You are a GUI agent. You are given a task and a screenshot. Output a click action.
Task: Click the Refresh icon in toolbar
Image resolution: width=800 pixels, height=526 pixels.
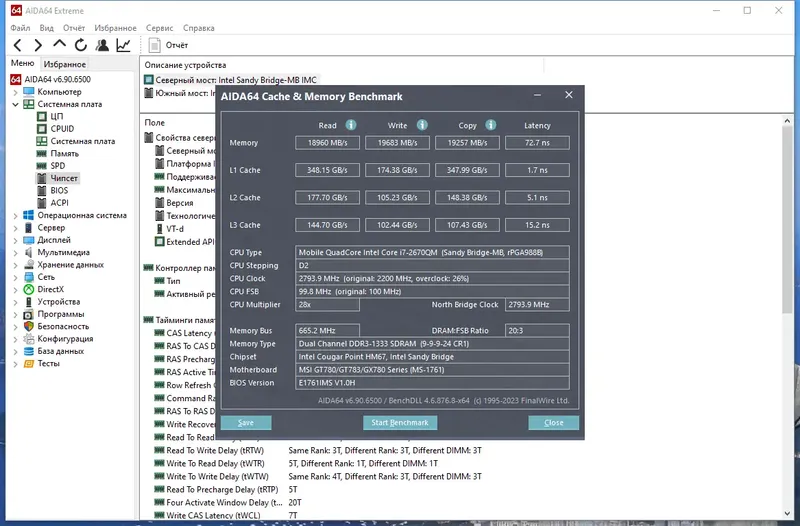(x=81, y=45)
